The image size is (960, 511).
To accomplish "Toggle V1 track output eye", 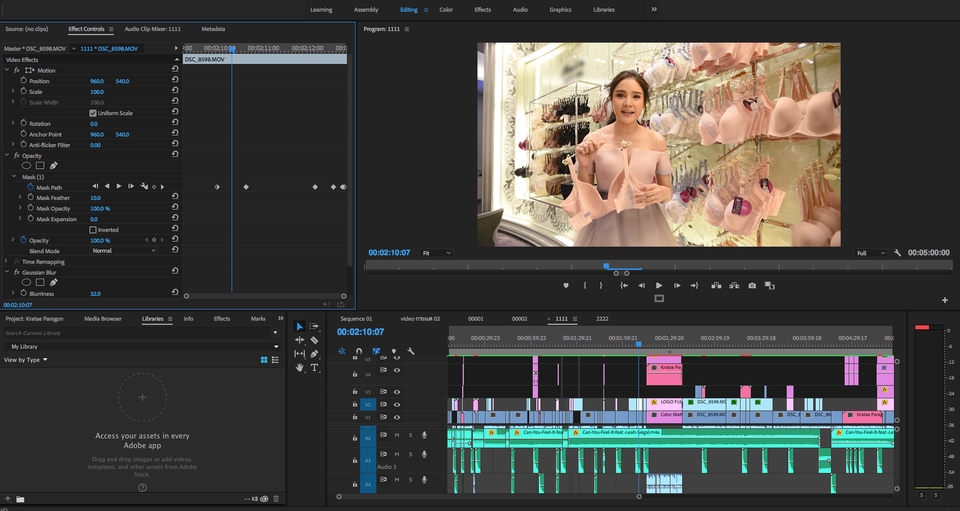I will tap(397, 417).
